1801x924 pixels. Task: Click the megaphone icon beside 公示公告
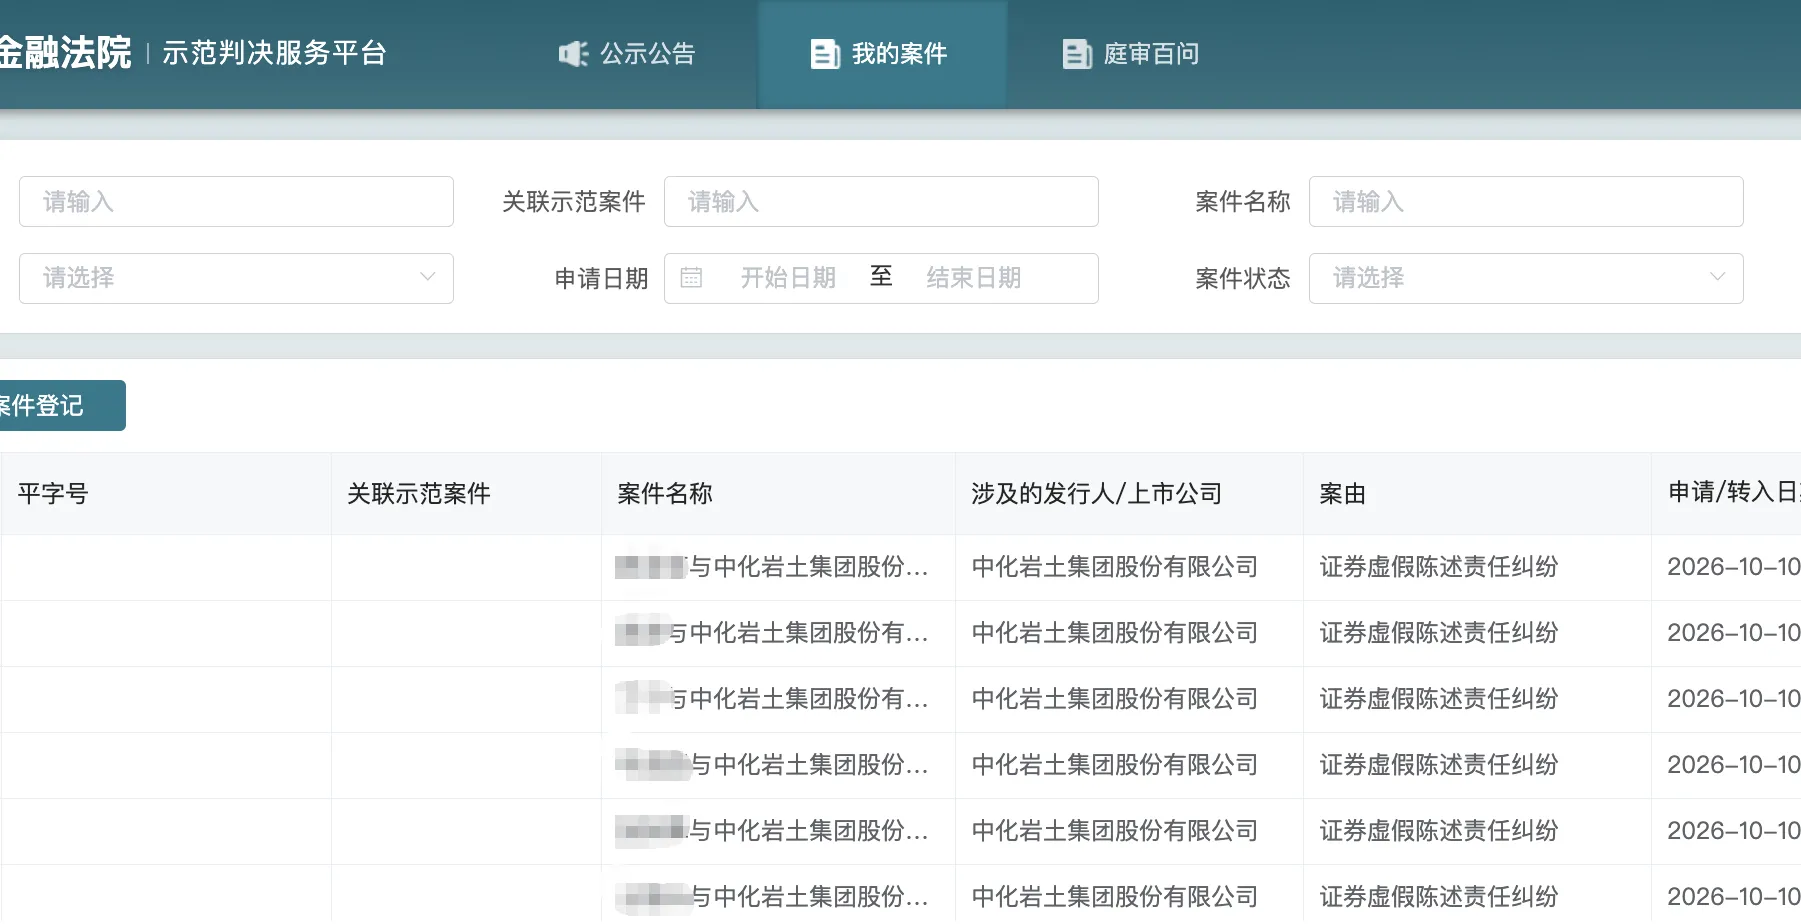[573, 54]
